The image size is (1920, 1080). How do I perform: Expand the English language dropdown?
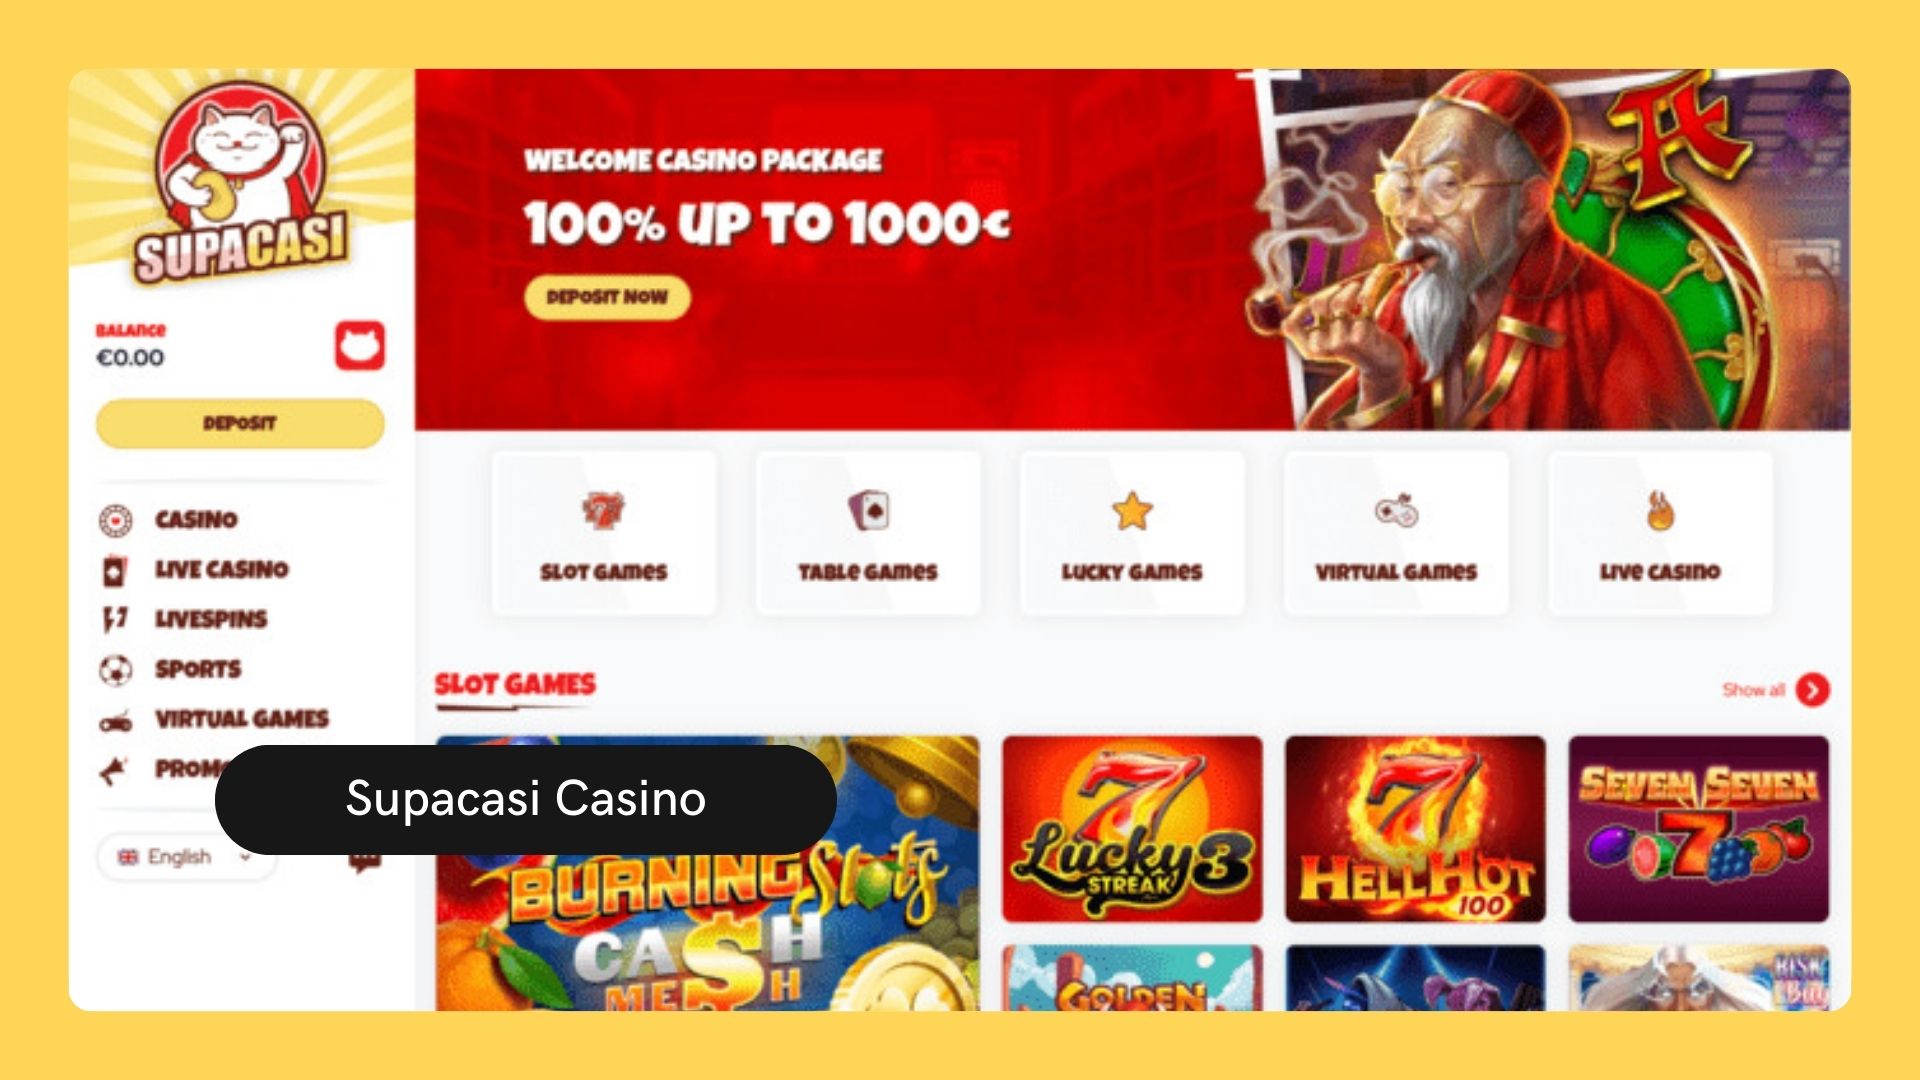[186, 857]
